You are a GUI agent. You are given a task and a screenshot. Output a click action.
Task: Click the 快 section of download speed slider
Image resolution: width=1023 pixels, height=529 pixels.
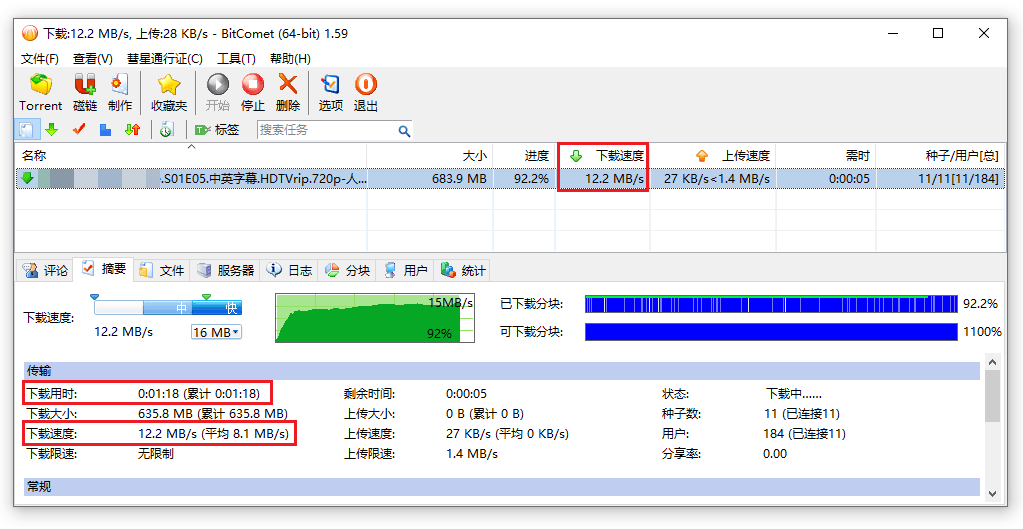(231, 308)
